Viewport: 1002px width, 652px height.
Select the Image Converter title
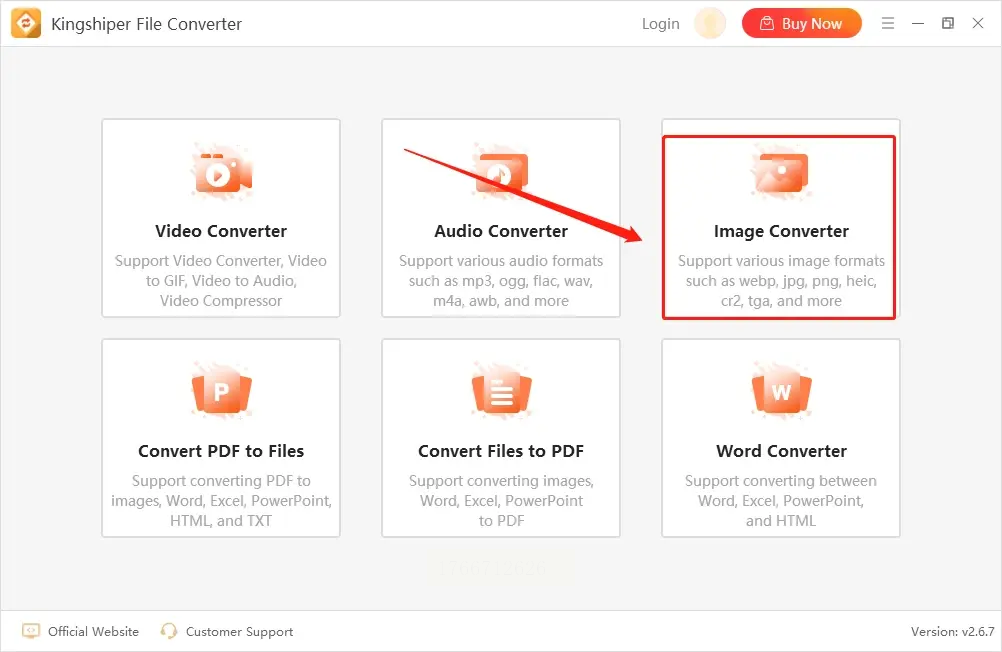781,231
